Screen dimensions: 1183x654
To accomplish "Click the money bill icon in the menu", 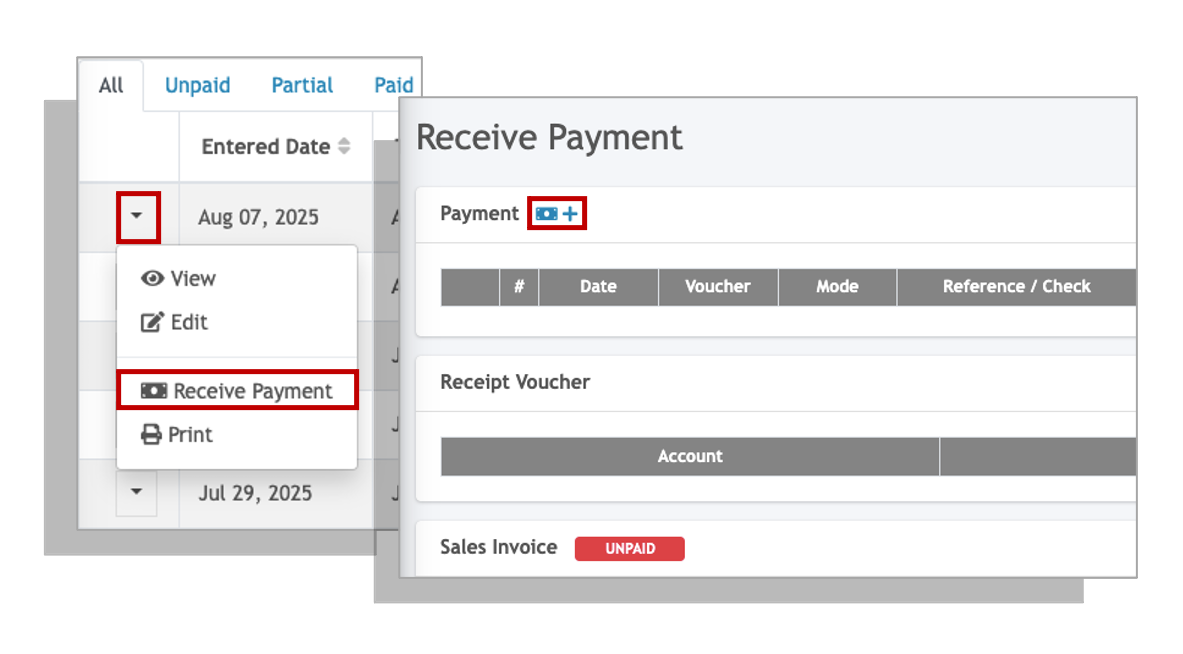I will pyautogui.click(x=154, y=391).
